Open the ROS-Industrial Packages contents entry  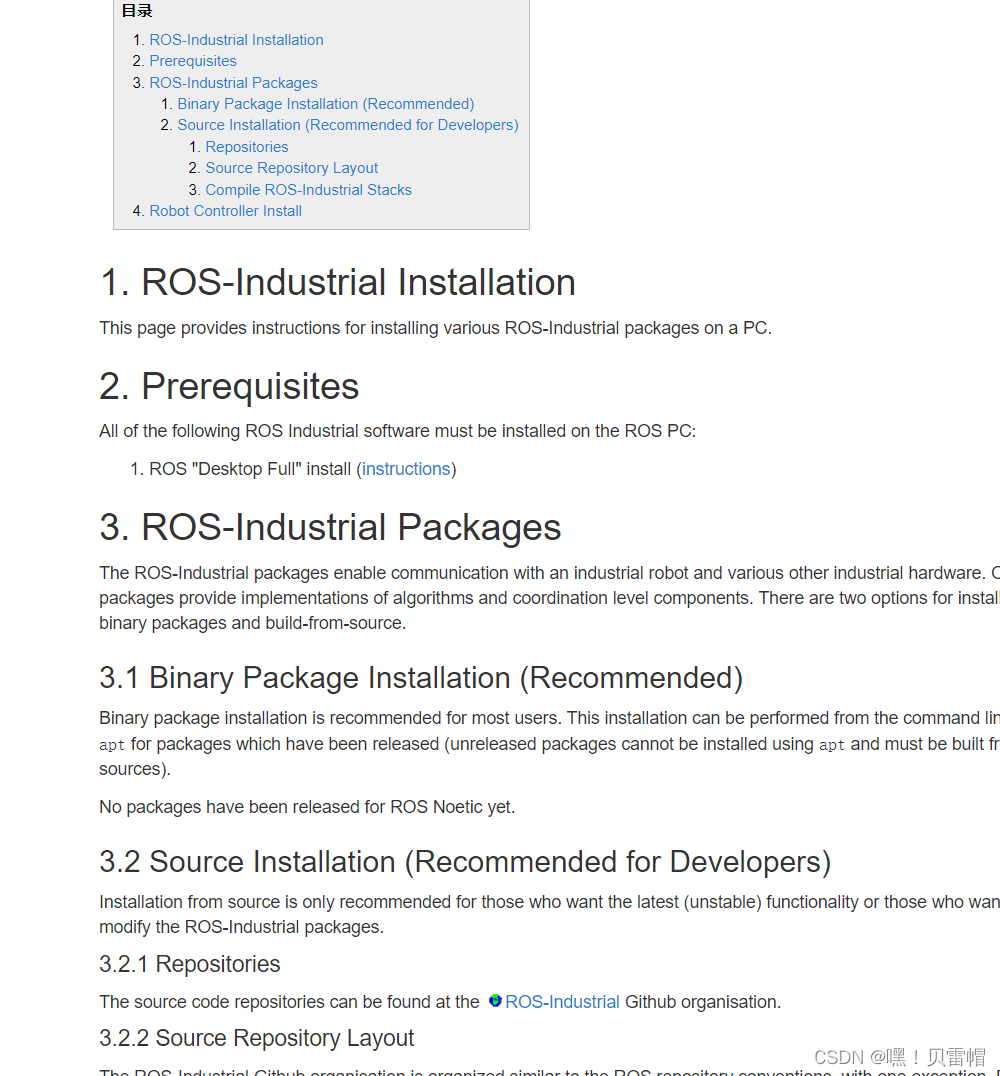(x=233, y=82)
